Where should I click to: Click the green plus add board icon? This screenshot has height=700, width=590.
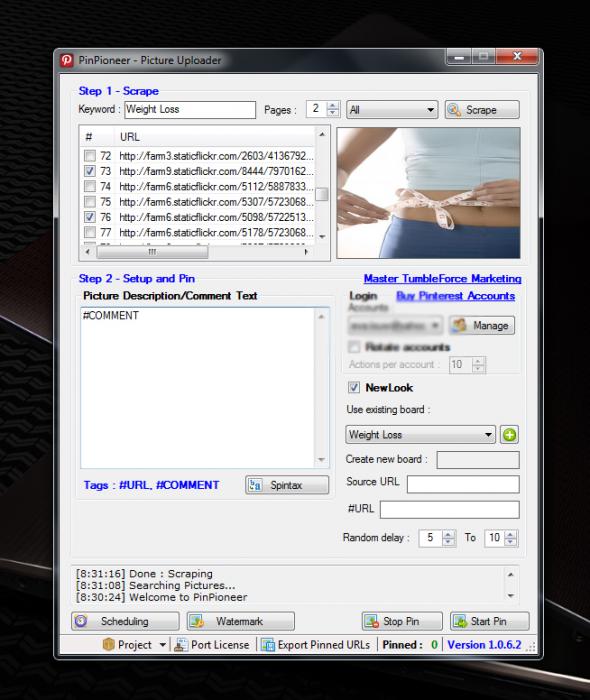point(509,434)
